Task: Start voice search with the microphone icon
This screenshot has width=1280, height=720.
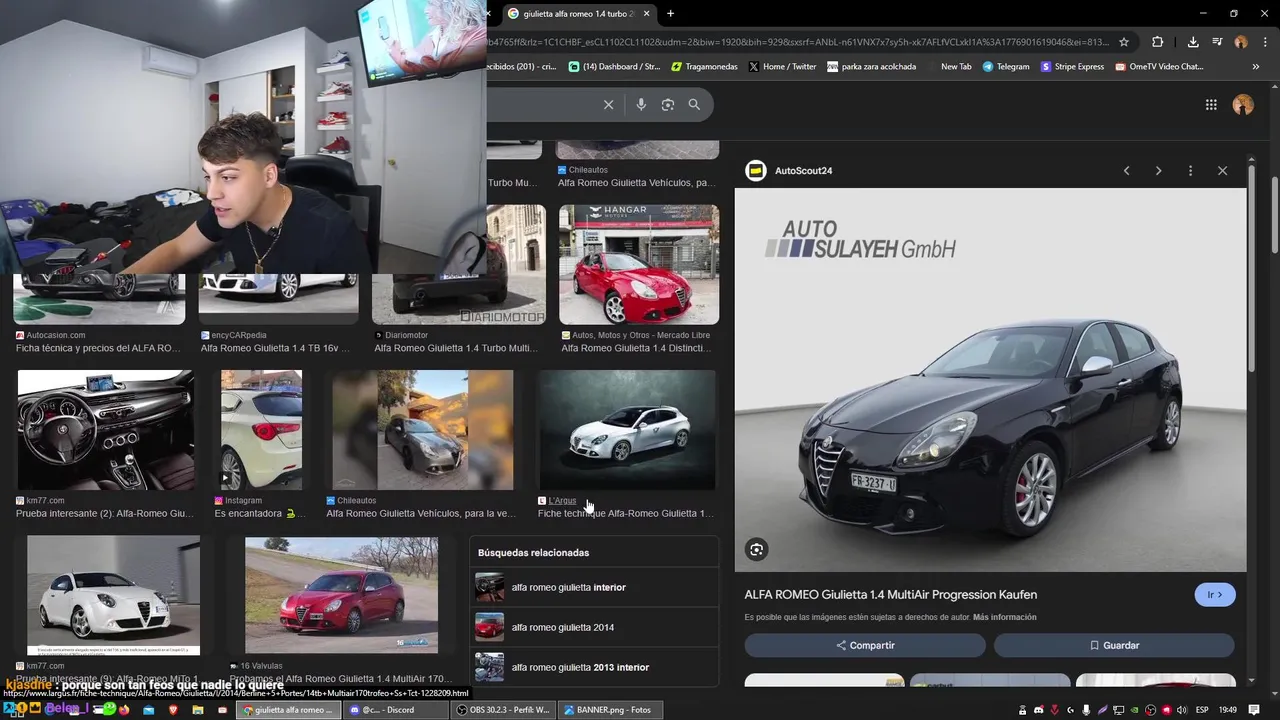Action: pyautogui.click(x=641, y=104)
